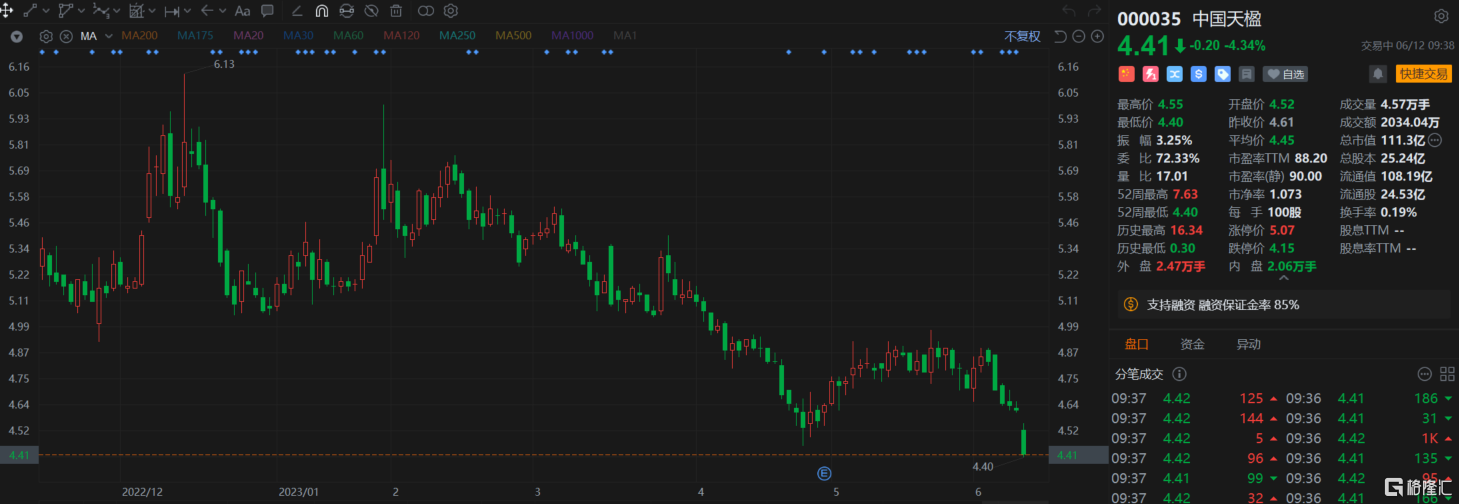Toggle the MA1000 line
The image size is (1459, 504).
point(572,36)
